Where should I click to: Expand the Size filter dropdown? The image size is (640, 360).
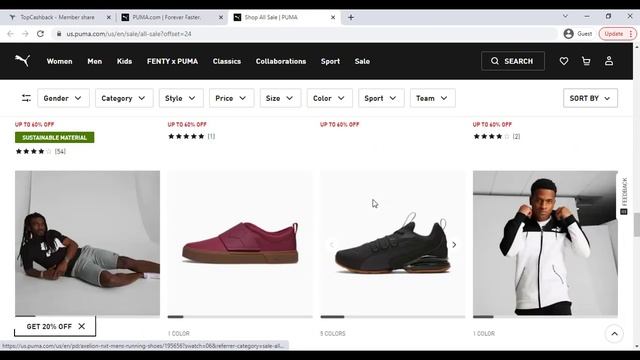pos(280,98)
